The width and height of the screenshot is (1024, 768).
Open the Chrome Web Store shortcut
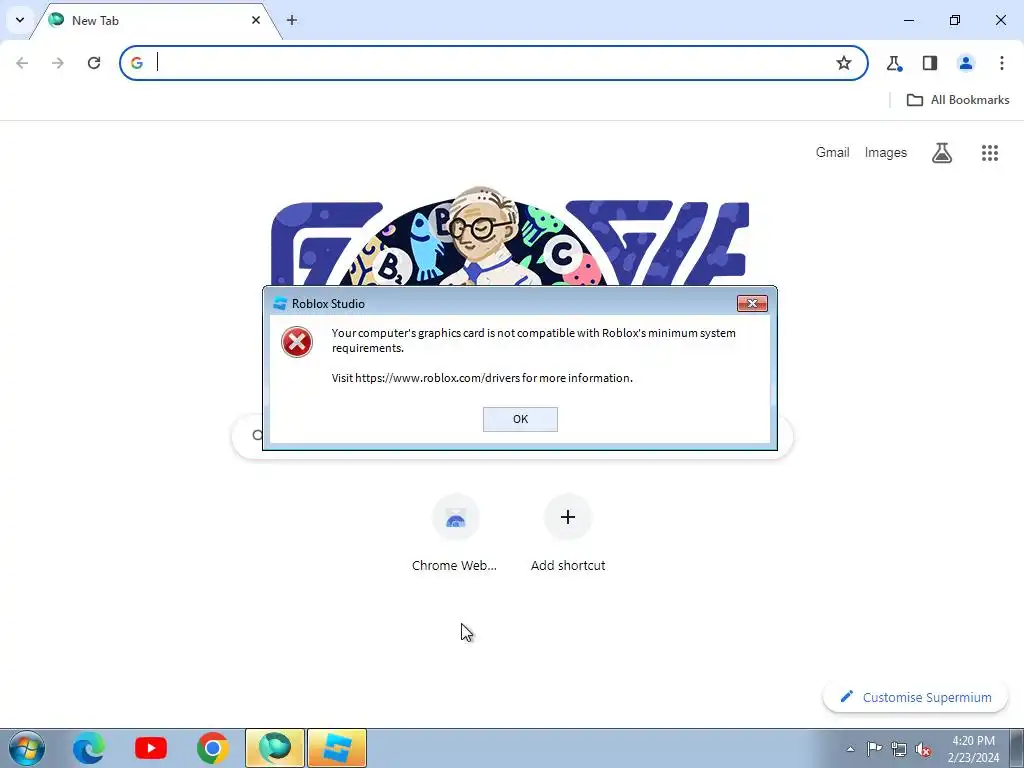click(455, 534)
